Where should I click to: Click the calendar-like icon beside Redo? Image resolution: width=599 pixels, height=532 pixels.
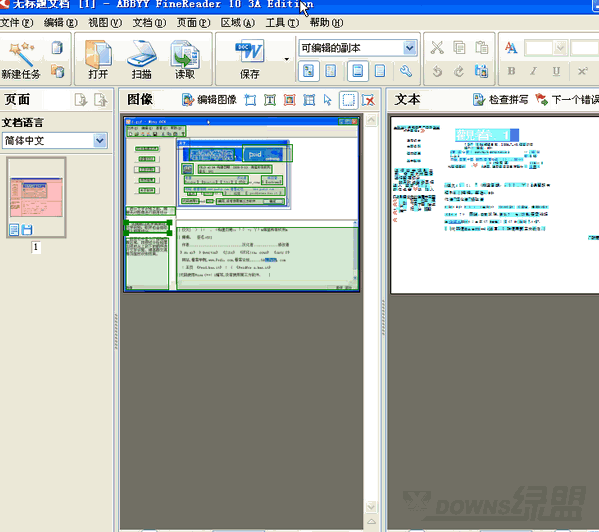[x=481, y=71]
